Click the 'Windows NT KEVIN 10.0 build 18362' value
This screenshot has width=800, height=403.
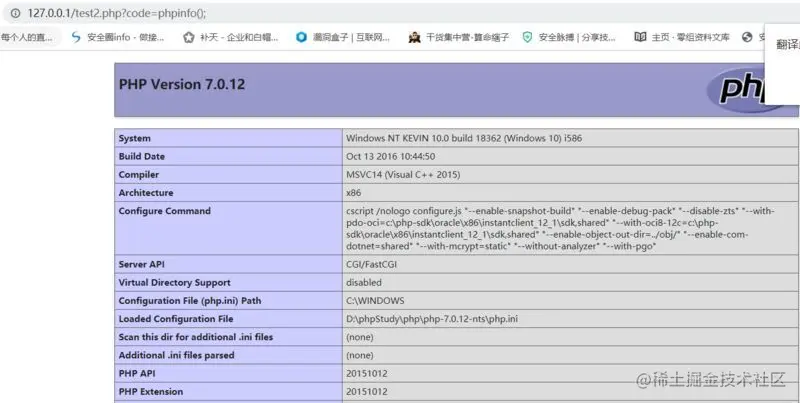(464, 138)
